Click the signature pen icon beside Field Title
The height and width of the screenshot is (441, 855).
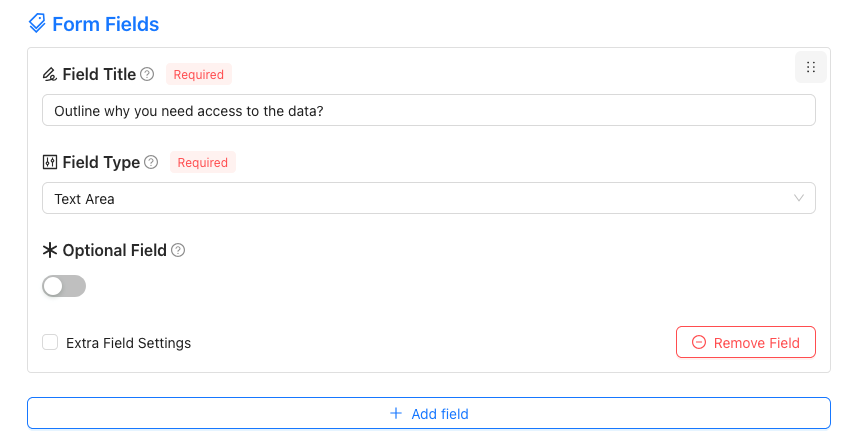tap(50, 74)
